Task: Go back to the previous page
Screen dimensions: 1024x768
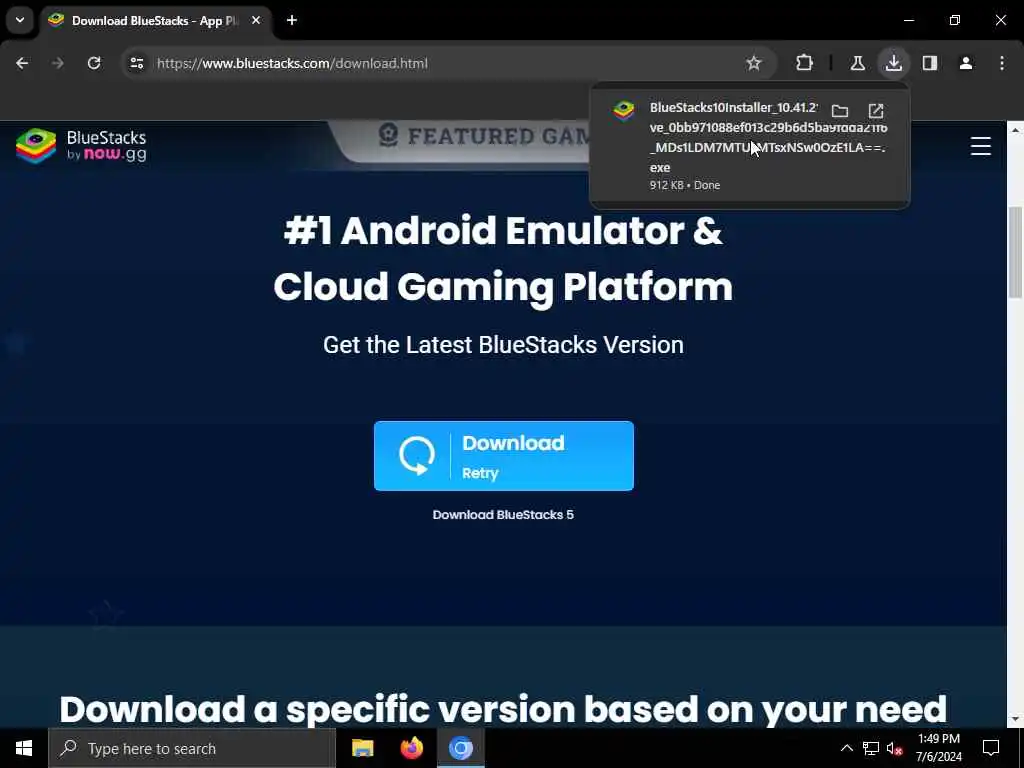Action: pos(22,63)
